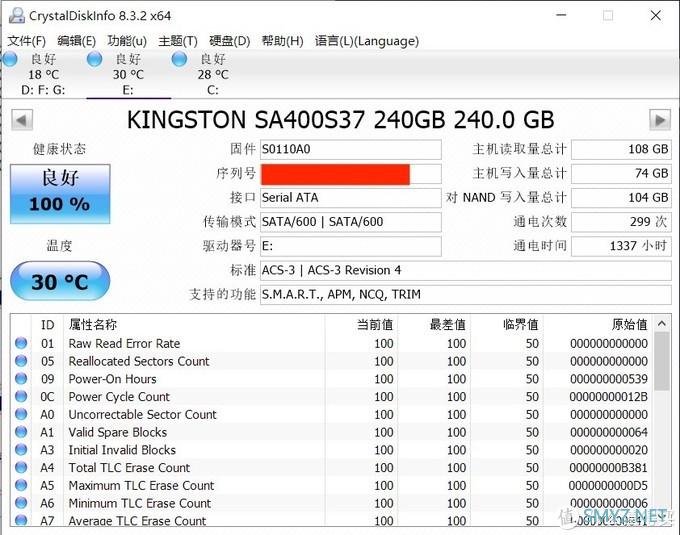
Task: Click raw value 000000000539
Action: (608, 379)
